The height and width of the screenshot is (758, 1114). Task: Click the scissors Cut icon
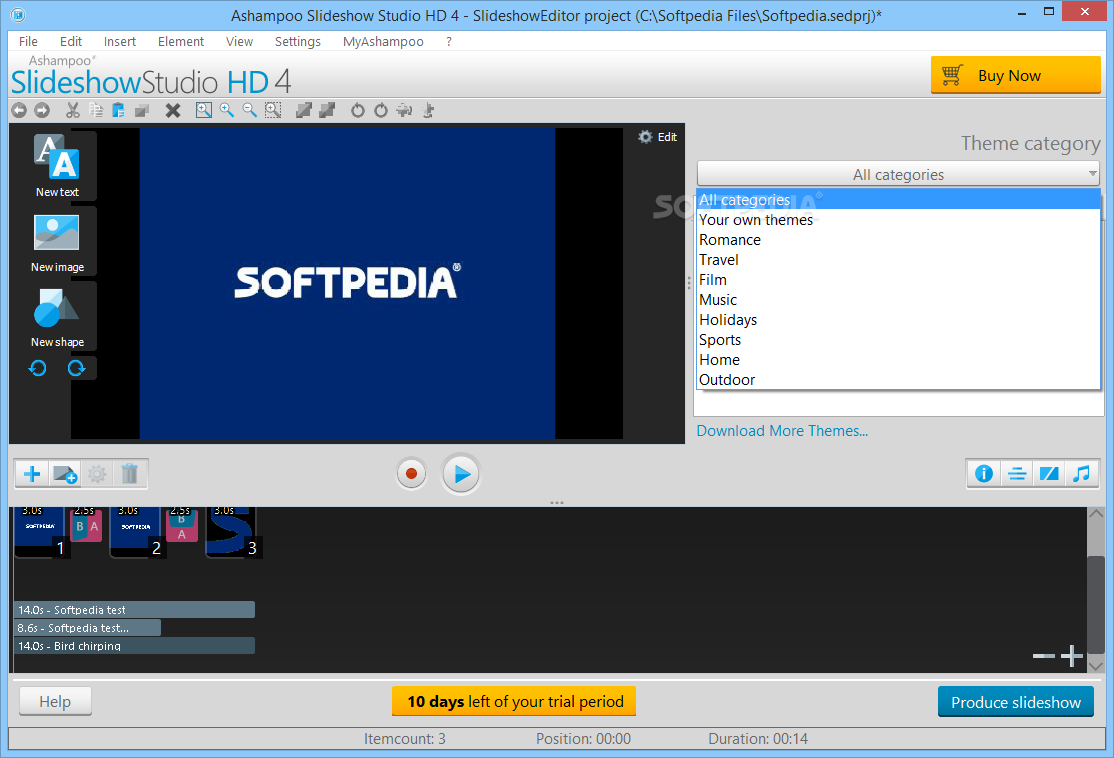point(72,110)
